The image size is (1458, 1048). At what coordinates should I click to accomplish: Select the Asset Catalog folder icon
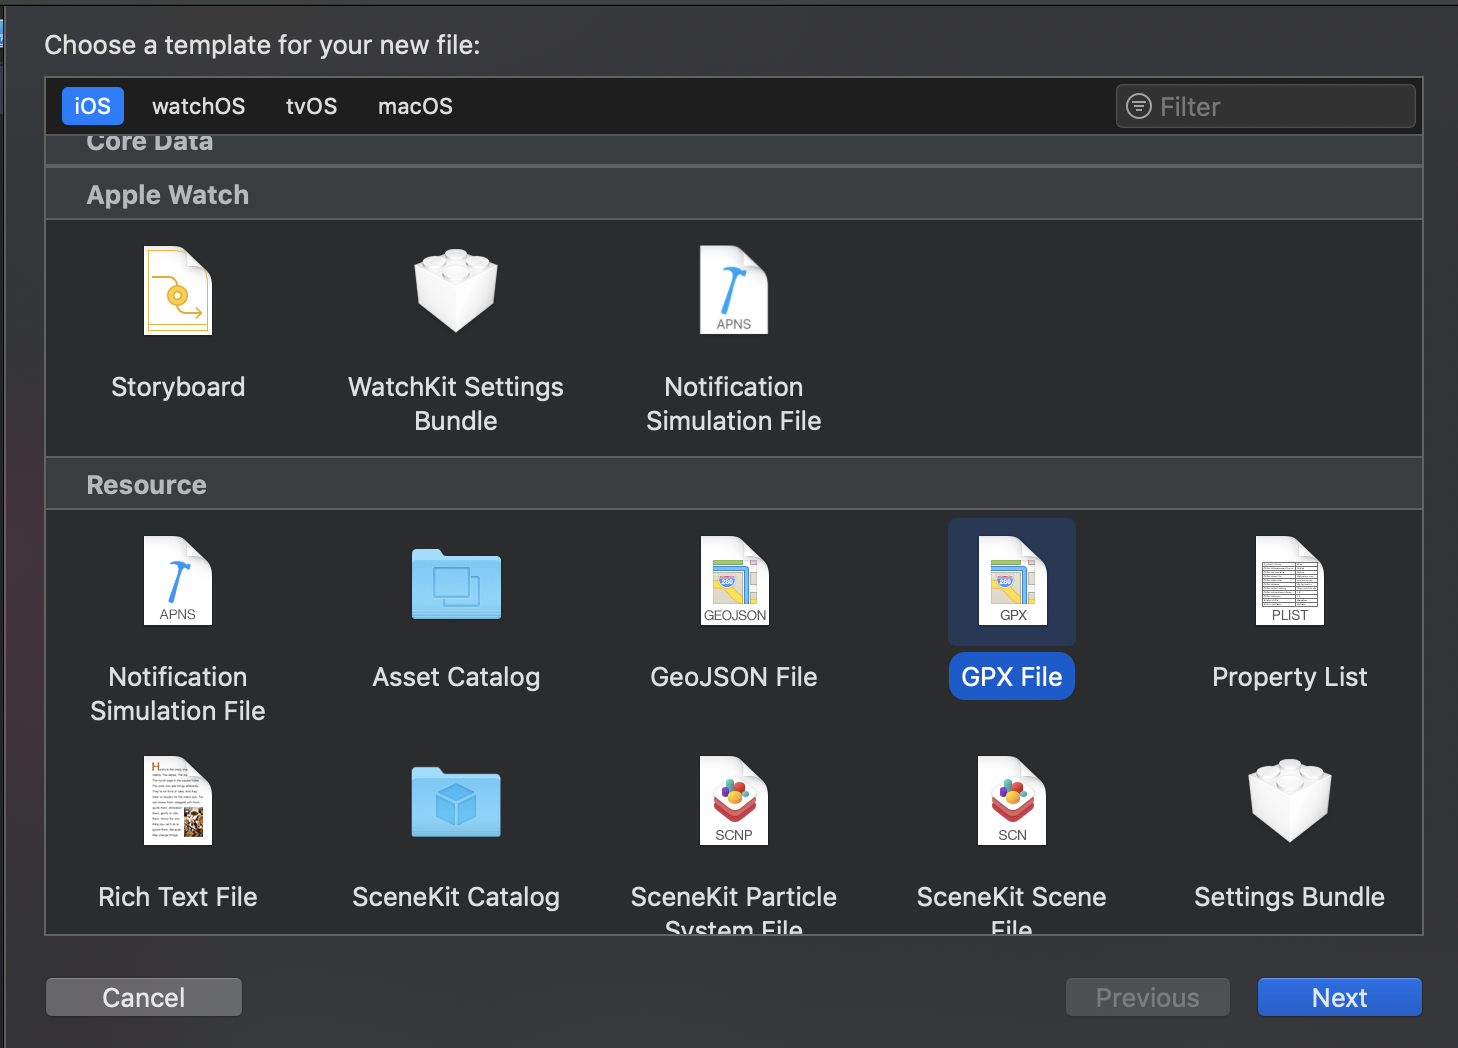[x=456, y=584]
